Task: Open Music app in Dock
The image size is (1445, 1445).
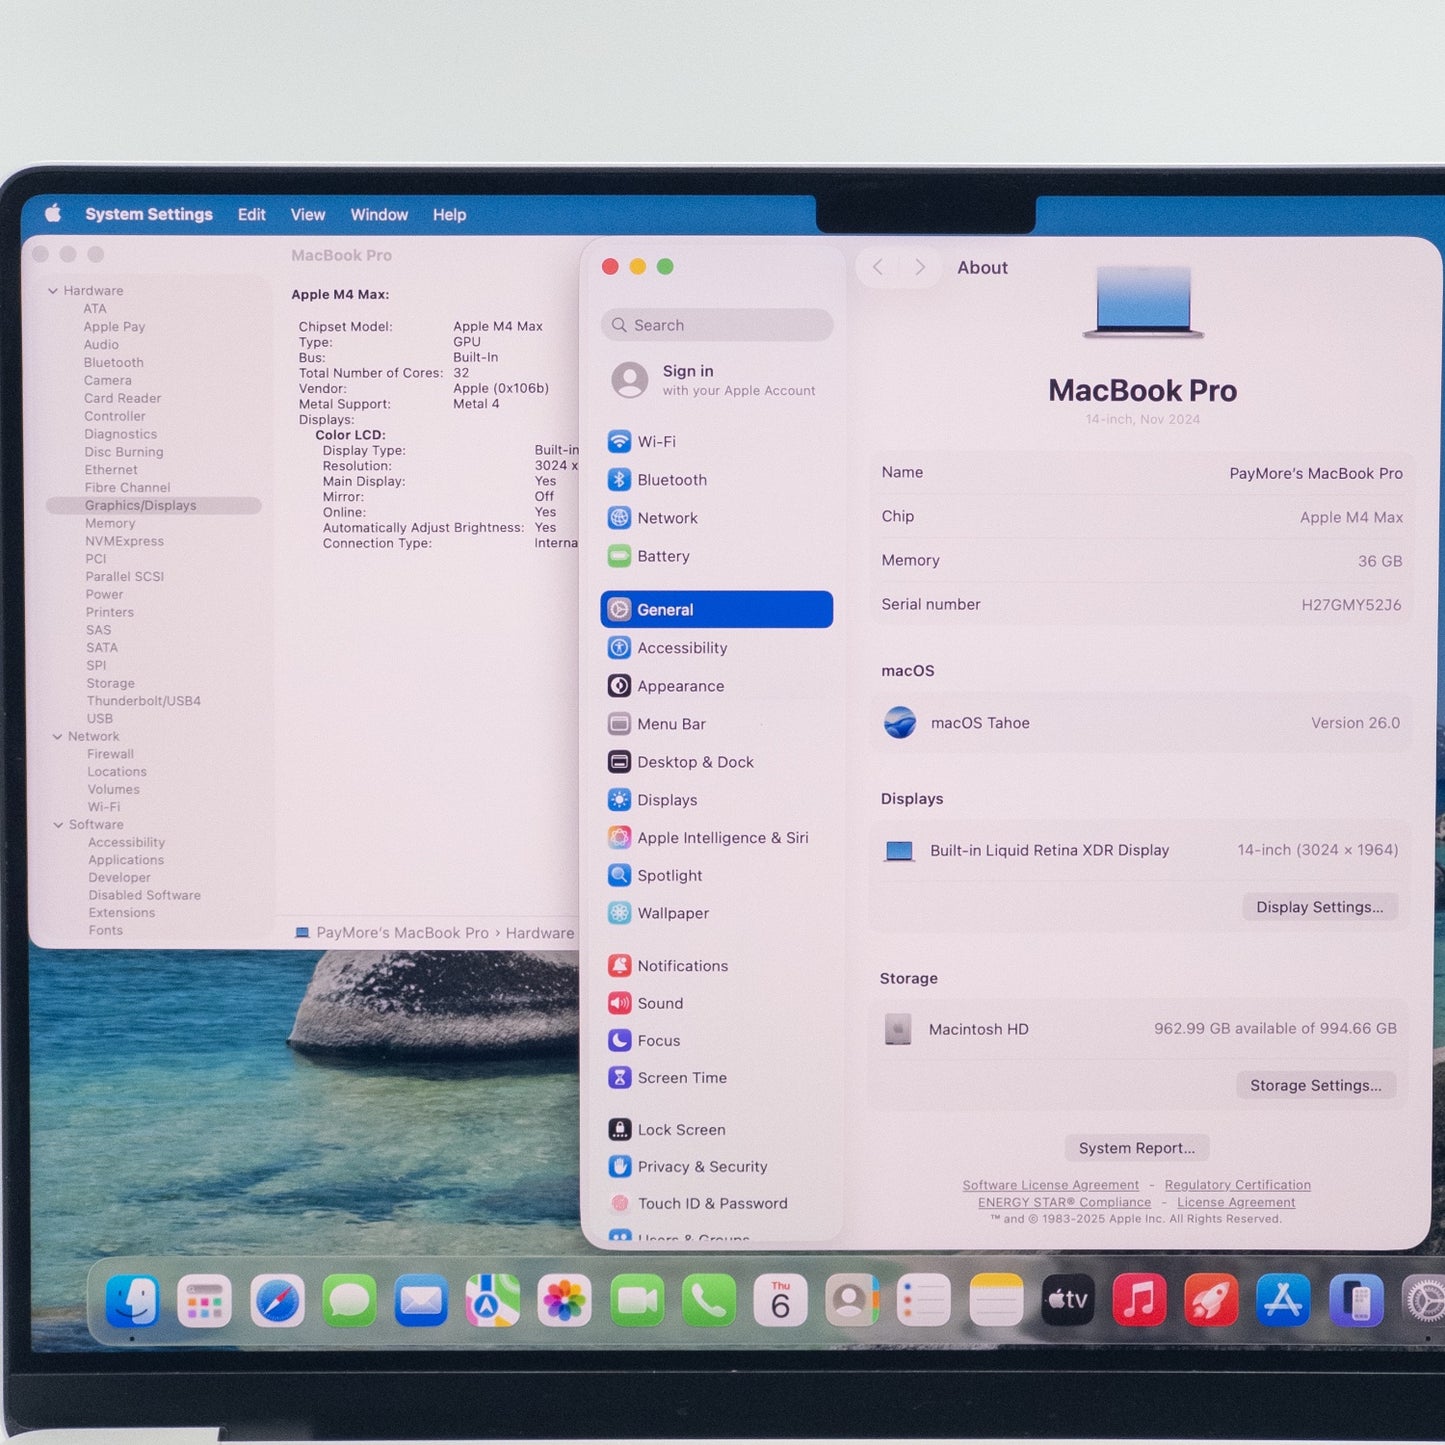Action: coord(1139,1301)
